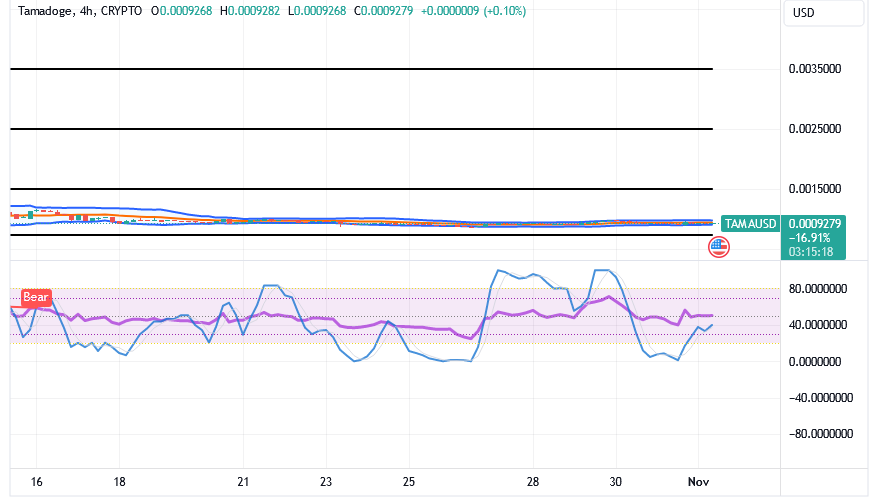Viewport: 878px width, 500px height.
Task: Click the 0.0015000 price axis label
Action: (815, 189)
